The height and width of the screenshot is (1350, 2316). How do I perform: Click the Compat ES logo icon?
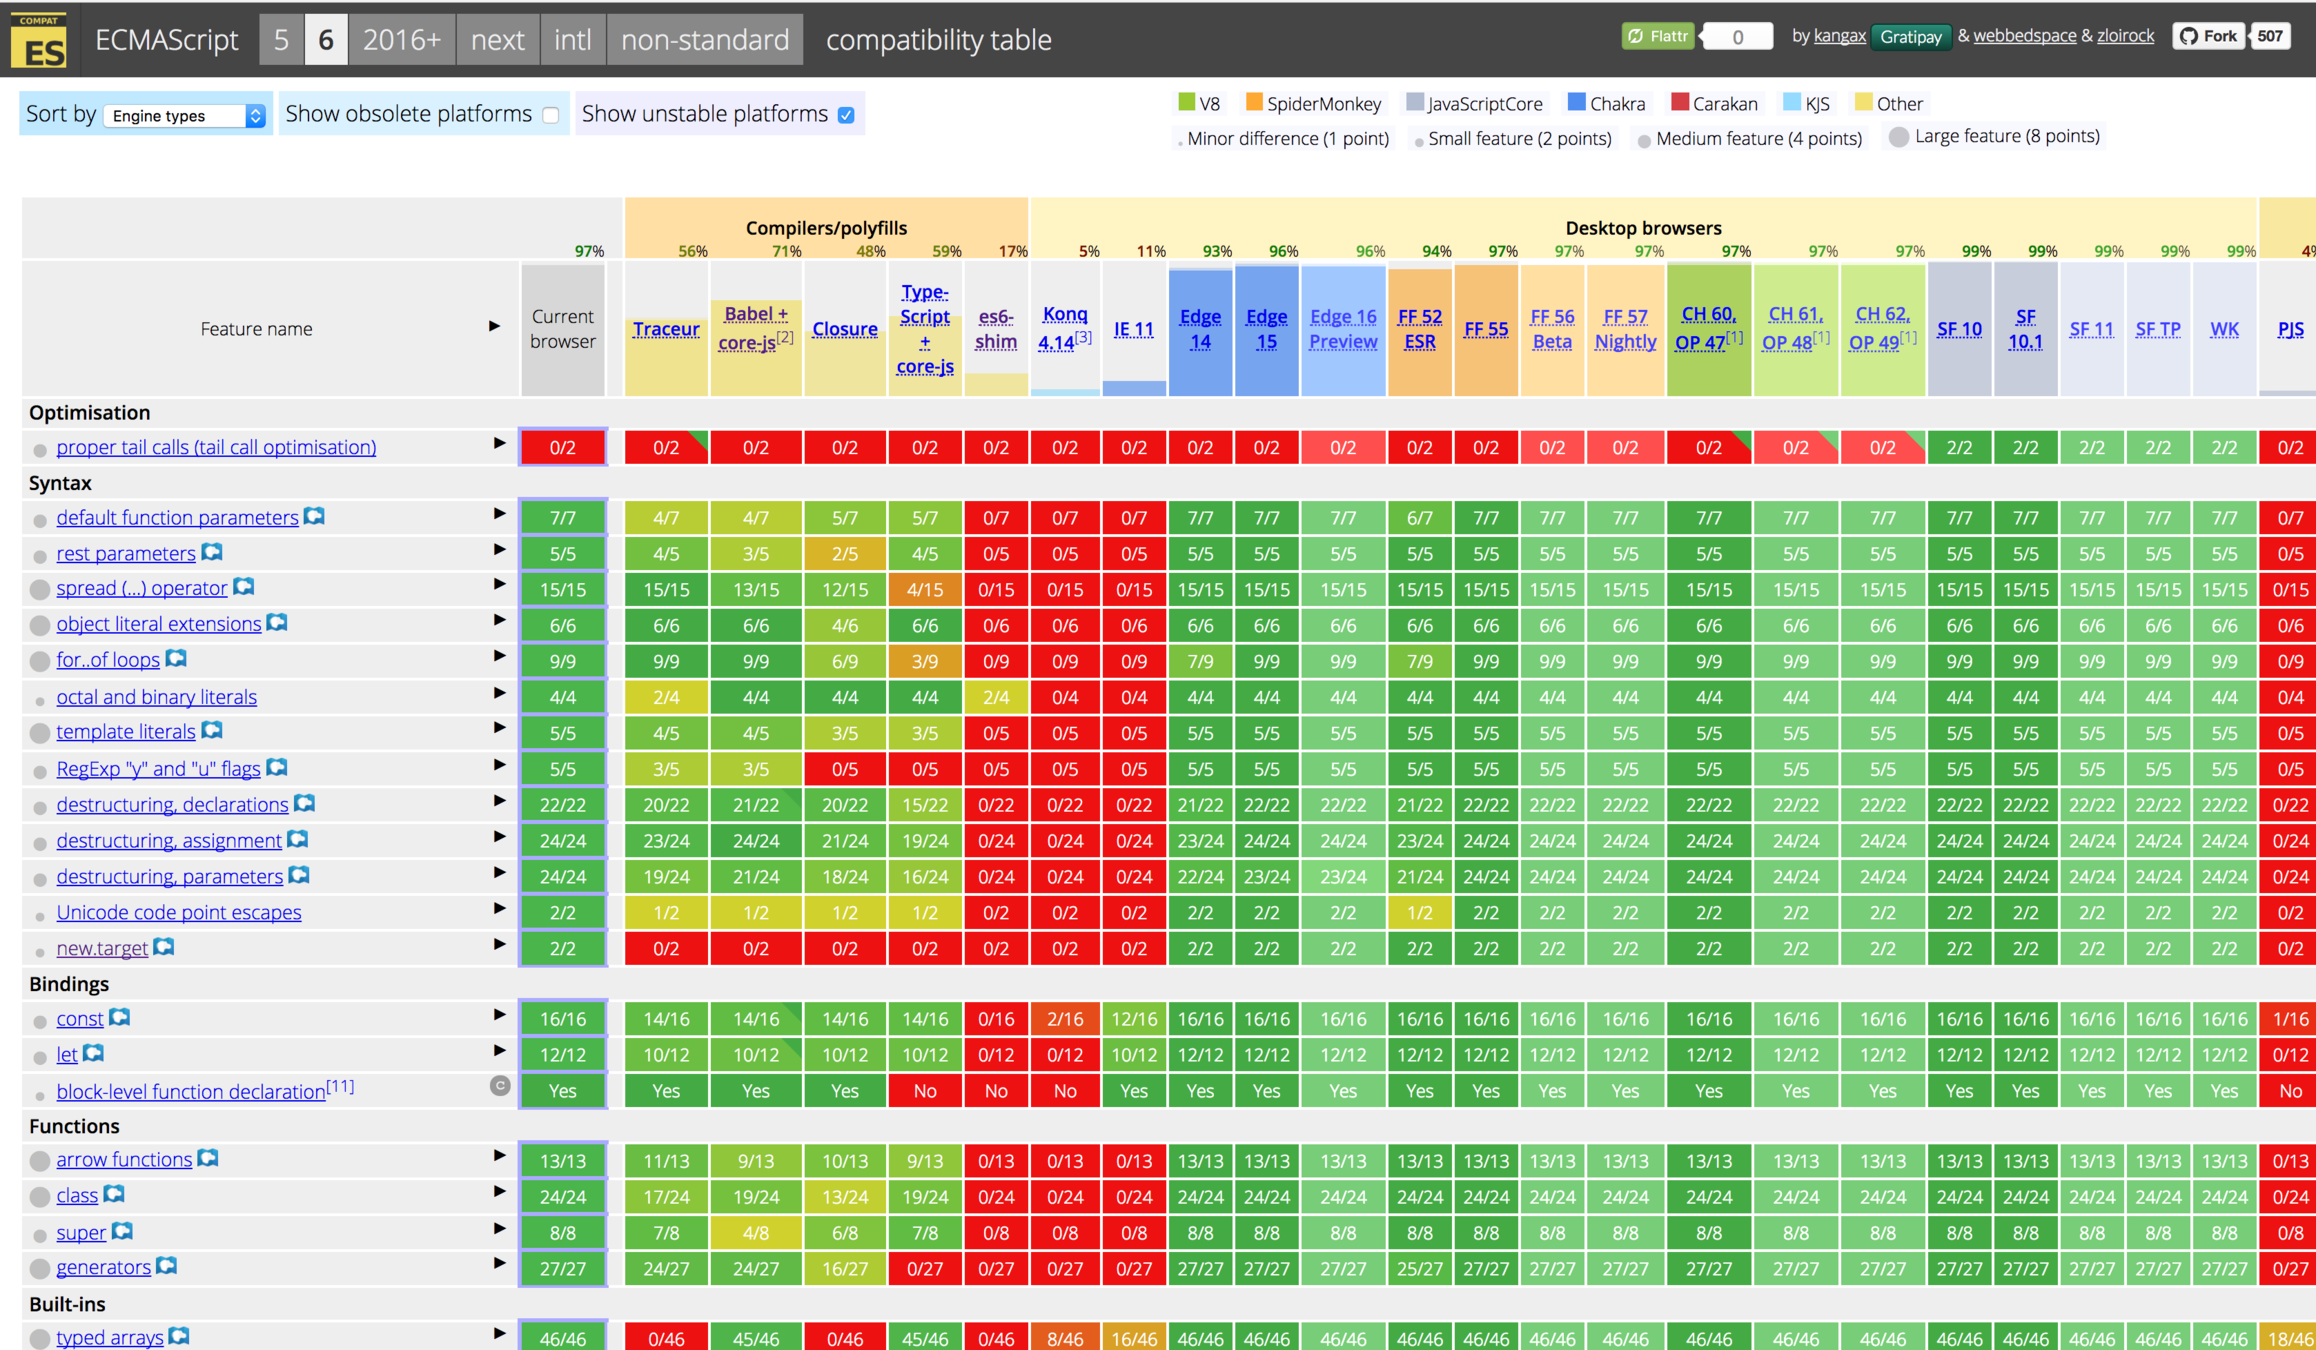[39, 40]
